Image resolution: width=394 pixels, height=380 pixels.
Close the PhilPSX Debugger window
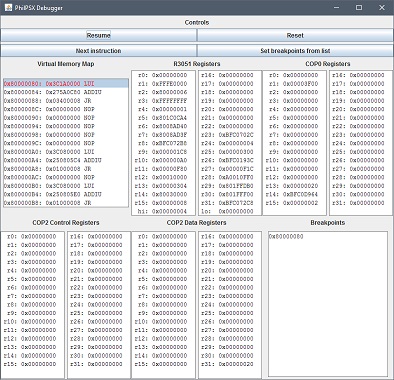tap(382, 7)
